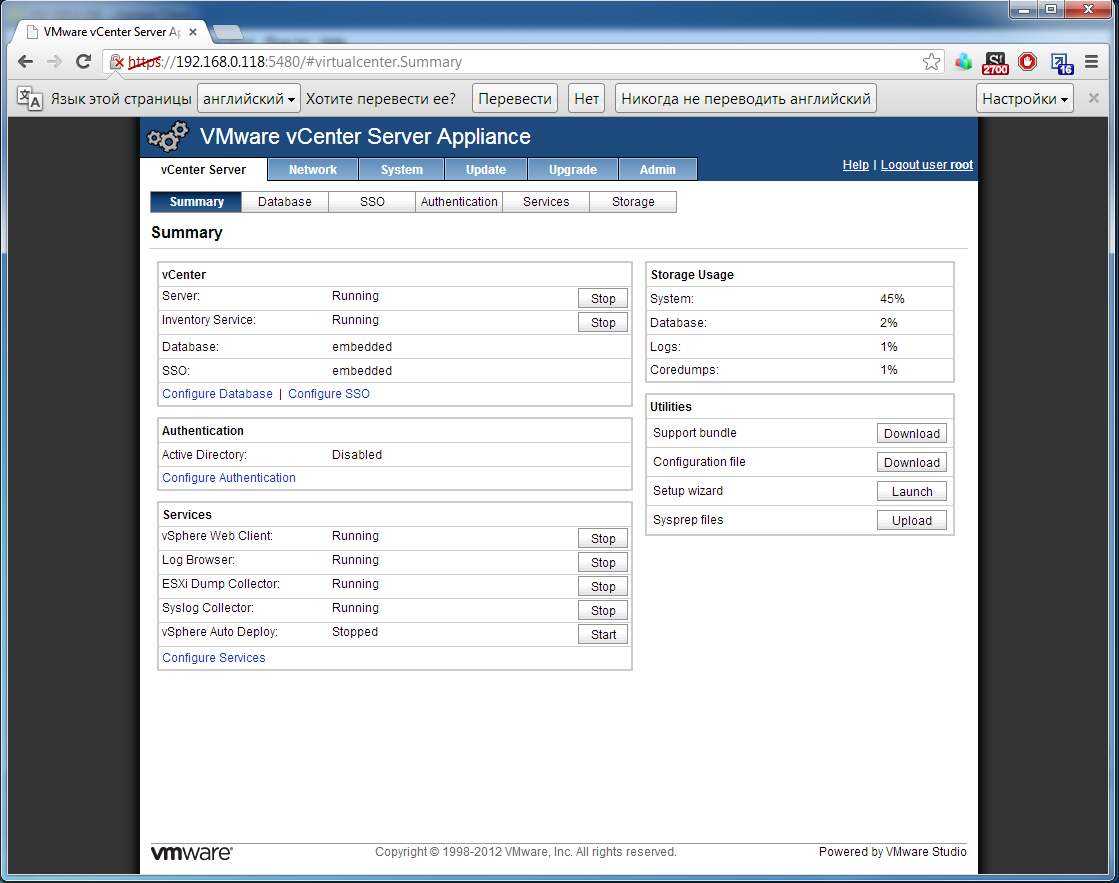Click the address bar URL field
The height and width of the screenshot is (883, 1119).
(521, 62)
